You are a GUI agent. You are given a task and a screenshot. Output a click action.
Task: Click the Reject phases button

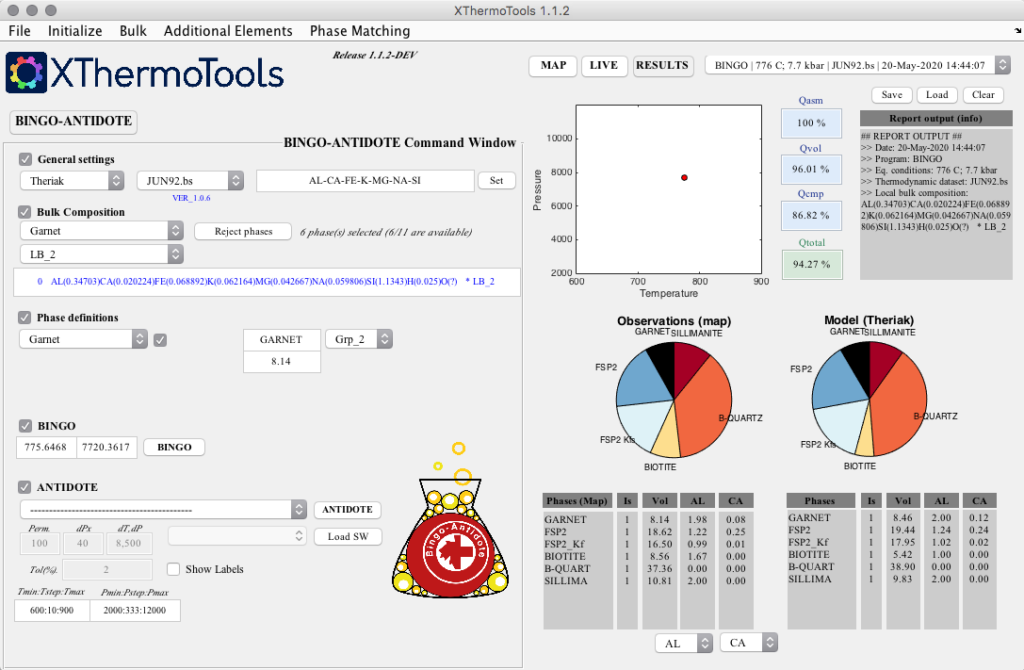[243, 231]
